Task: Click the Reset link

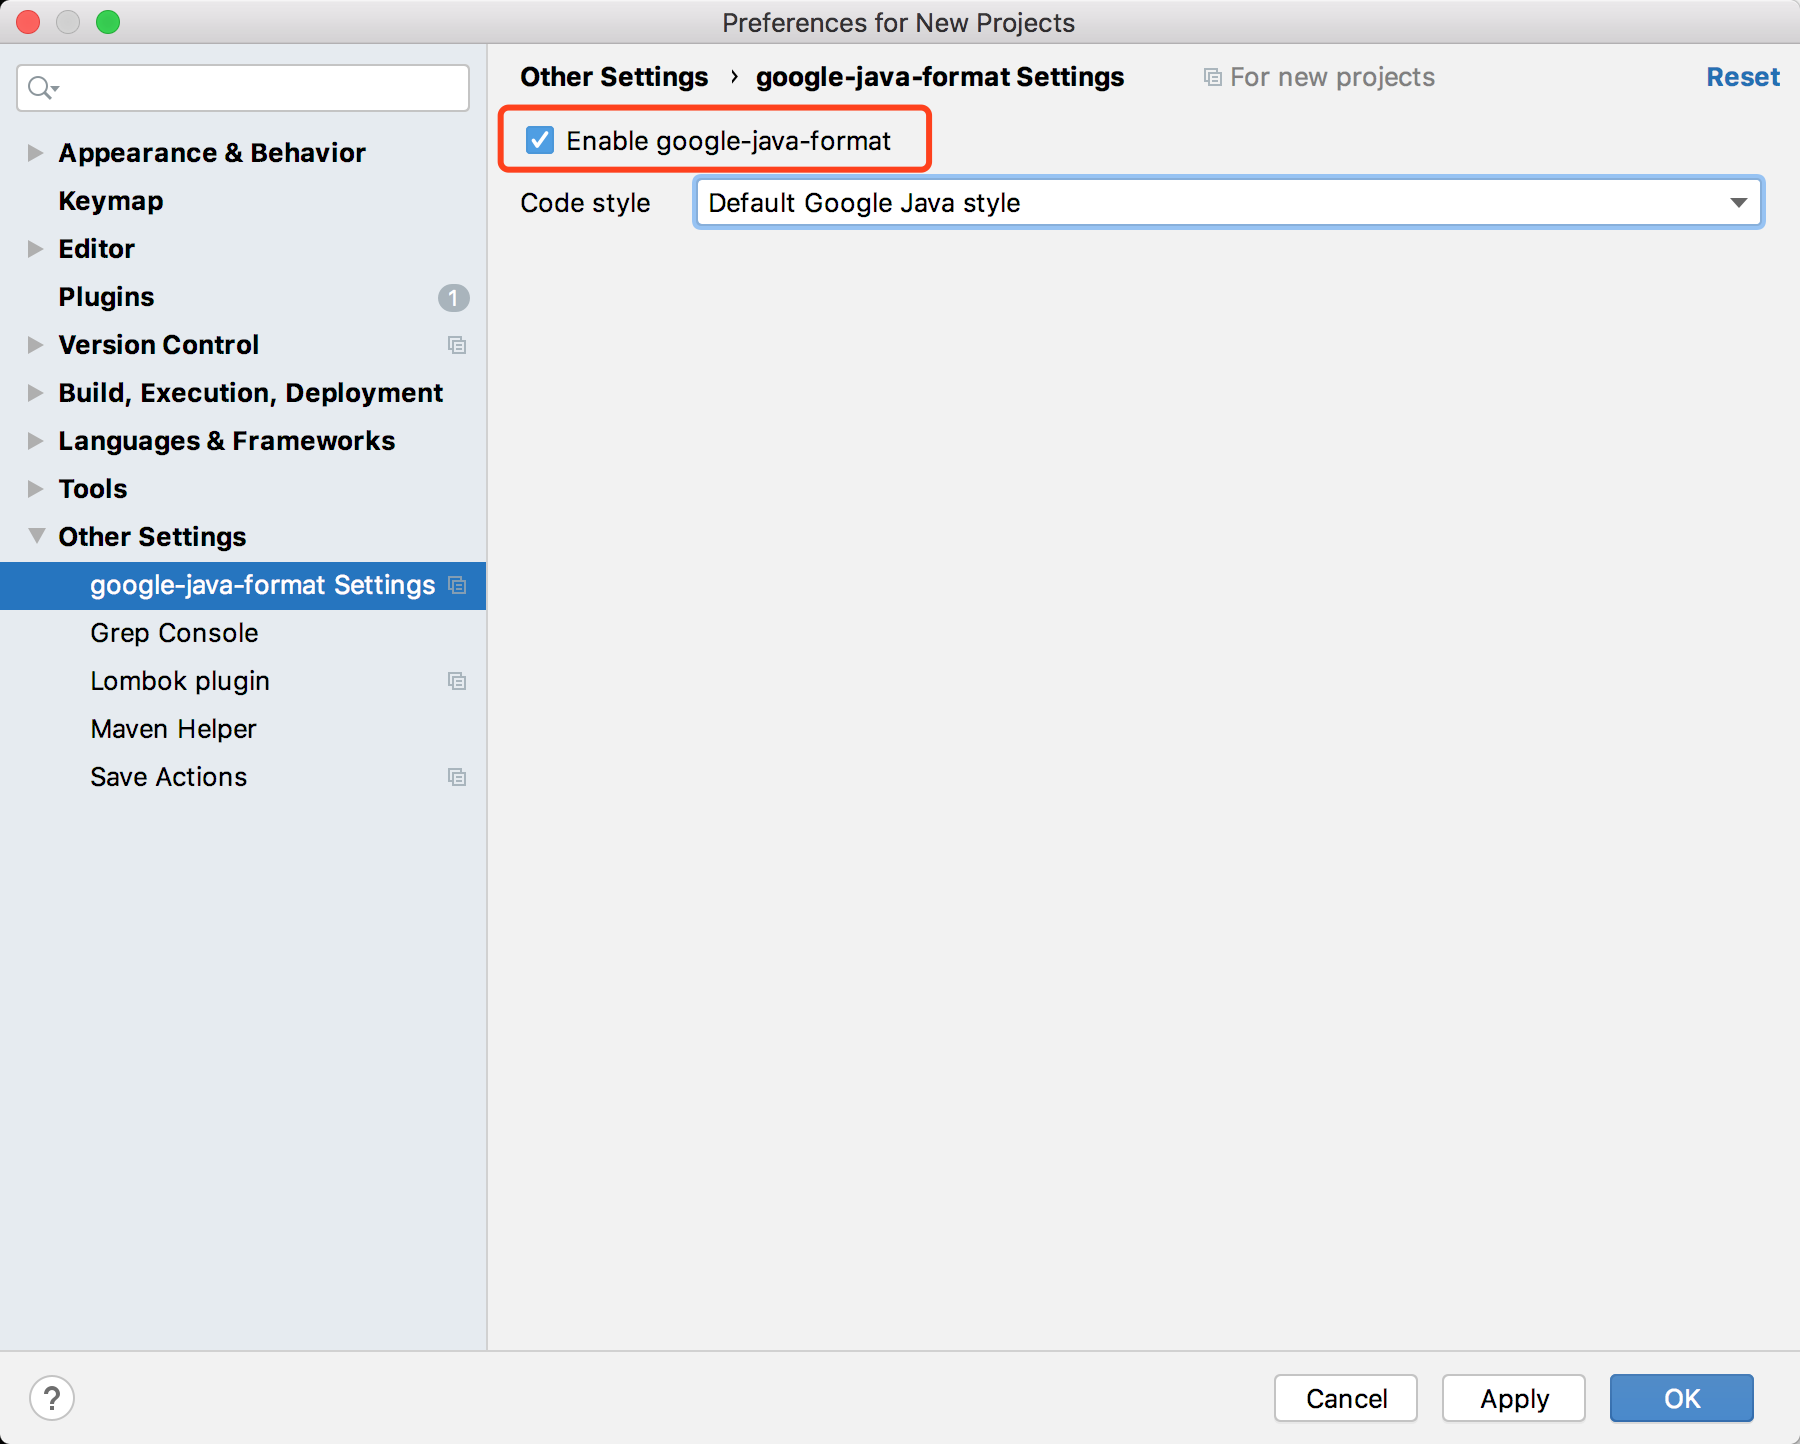Action: point(1742,78)
